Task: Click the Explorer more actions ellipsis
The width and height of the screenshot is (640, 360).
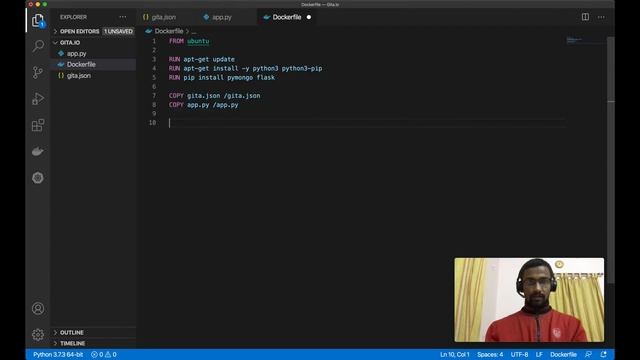Action: tap(122, 17)
